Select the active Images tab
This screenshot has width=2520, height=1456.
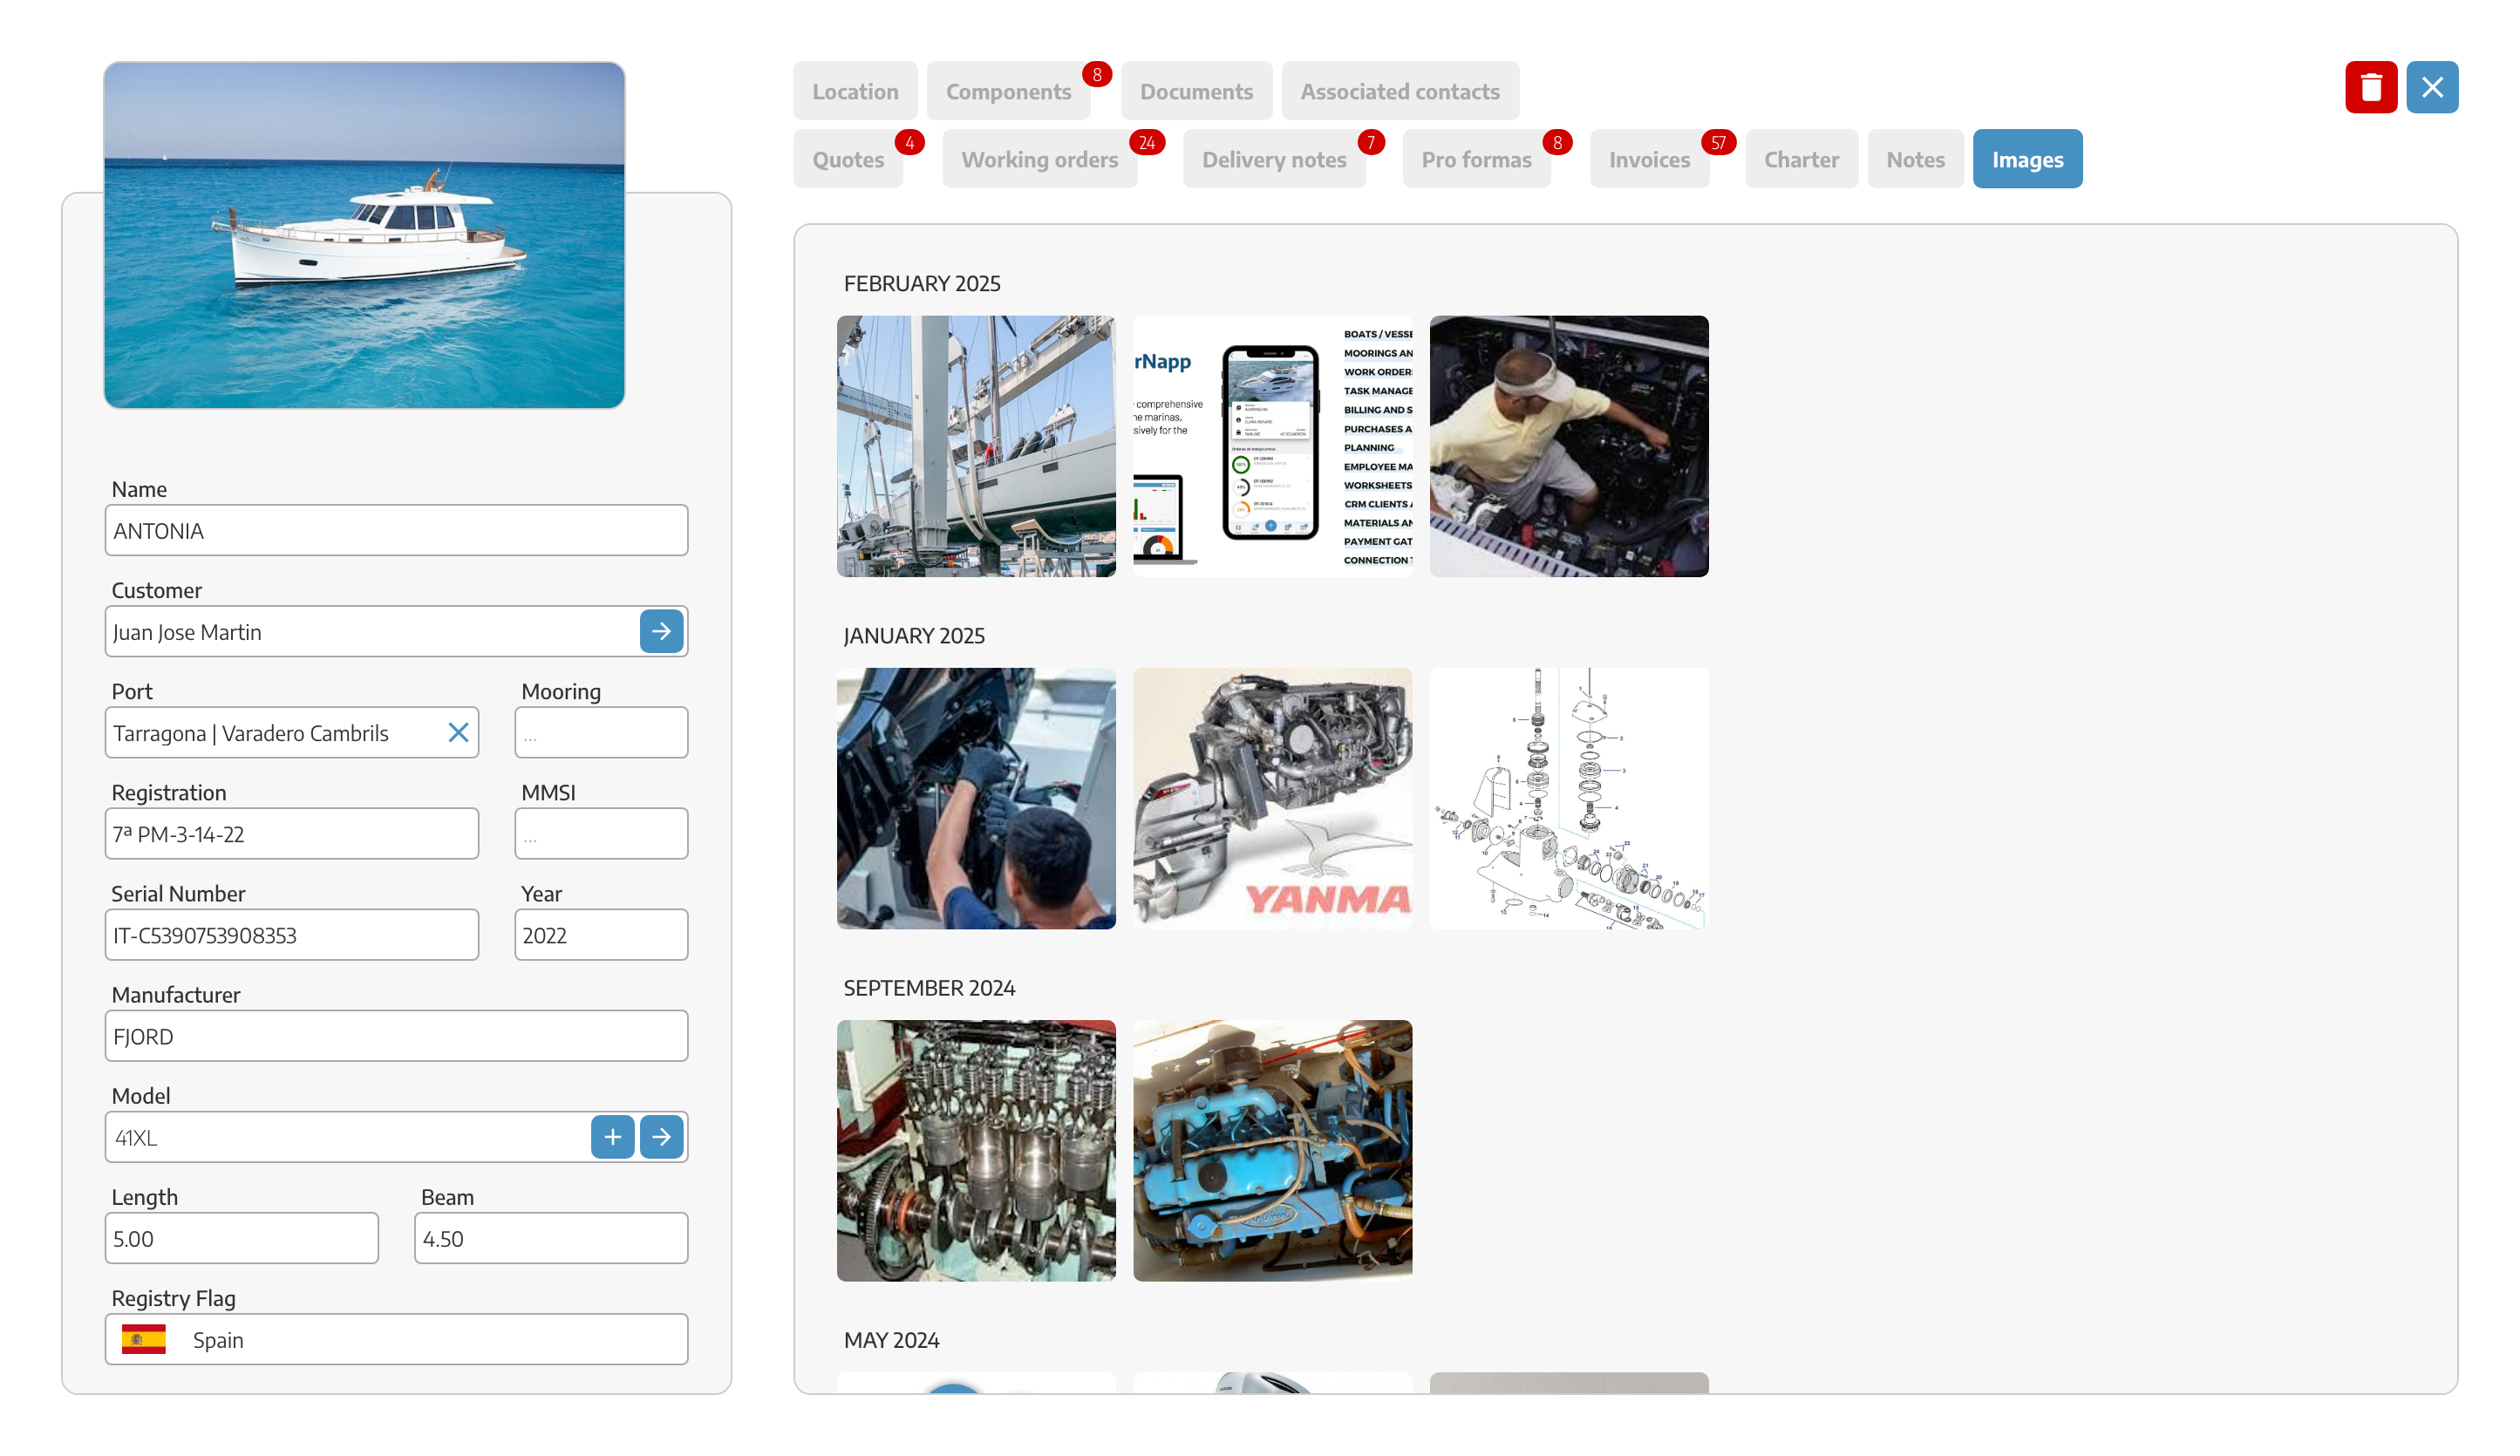pyautogui.click(x=2027, y=159)
